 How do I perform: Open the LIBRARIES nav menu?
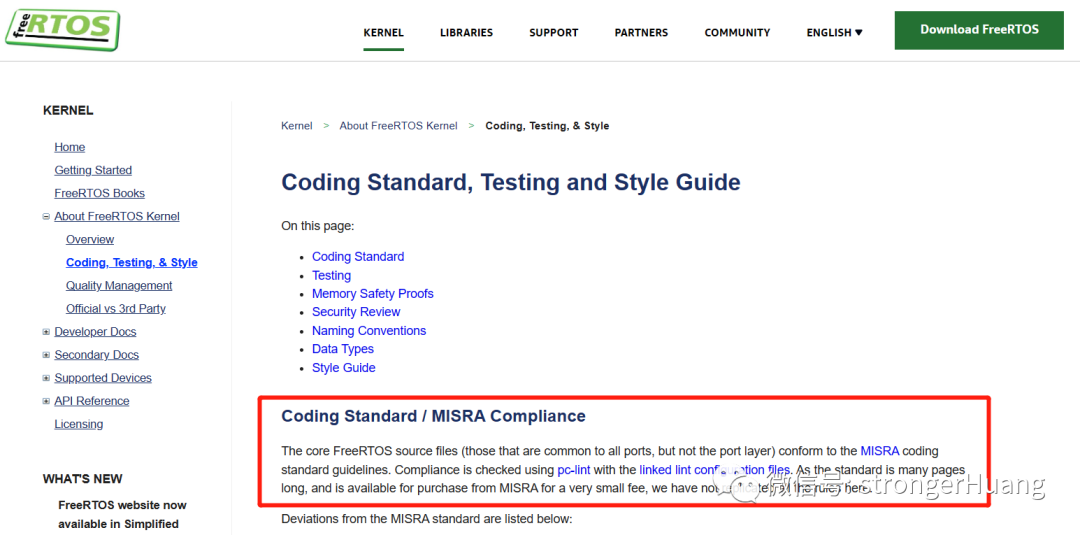pyautogui.click(x=466, y=32)
